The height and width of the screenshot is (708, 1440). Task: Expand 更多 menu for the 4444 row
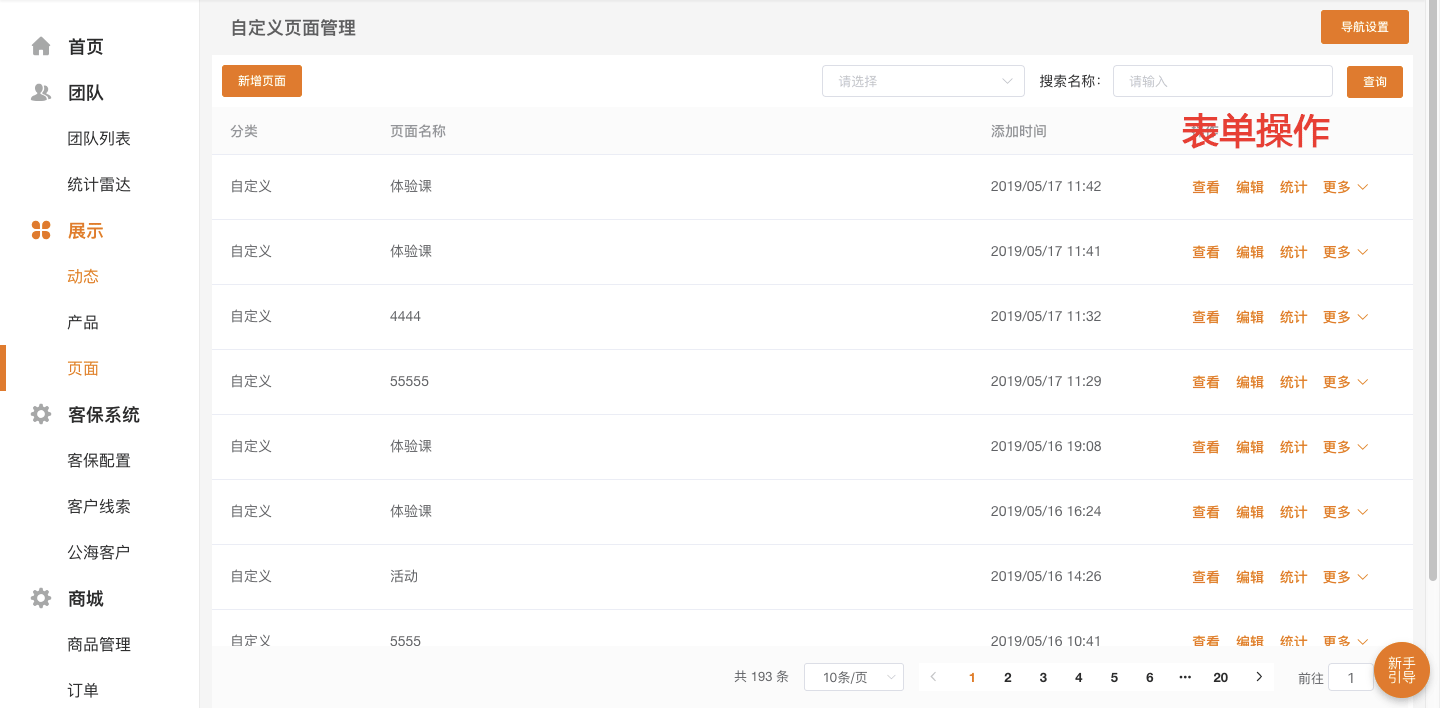[1345, 317]
